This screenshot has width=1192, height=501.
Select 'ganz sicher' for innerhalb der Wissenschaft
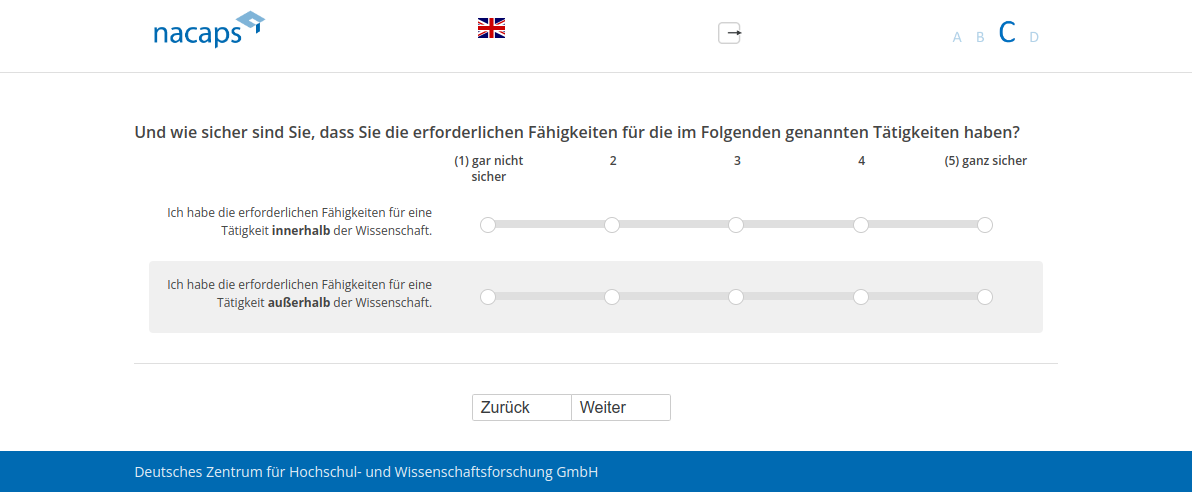(985, 225)
